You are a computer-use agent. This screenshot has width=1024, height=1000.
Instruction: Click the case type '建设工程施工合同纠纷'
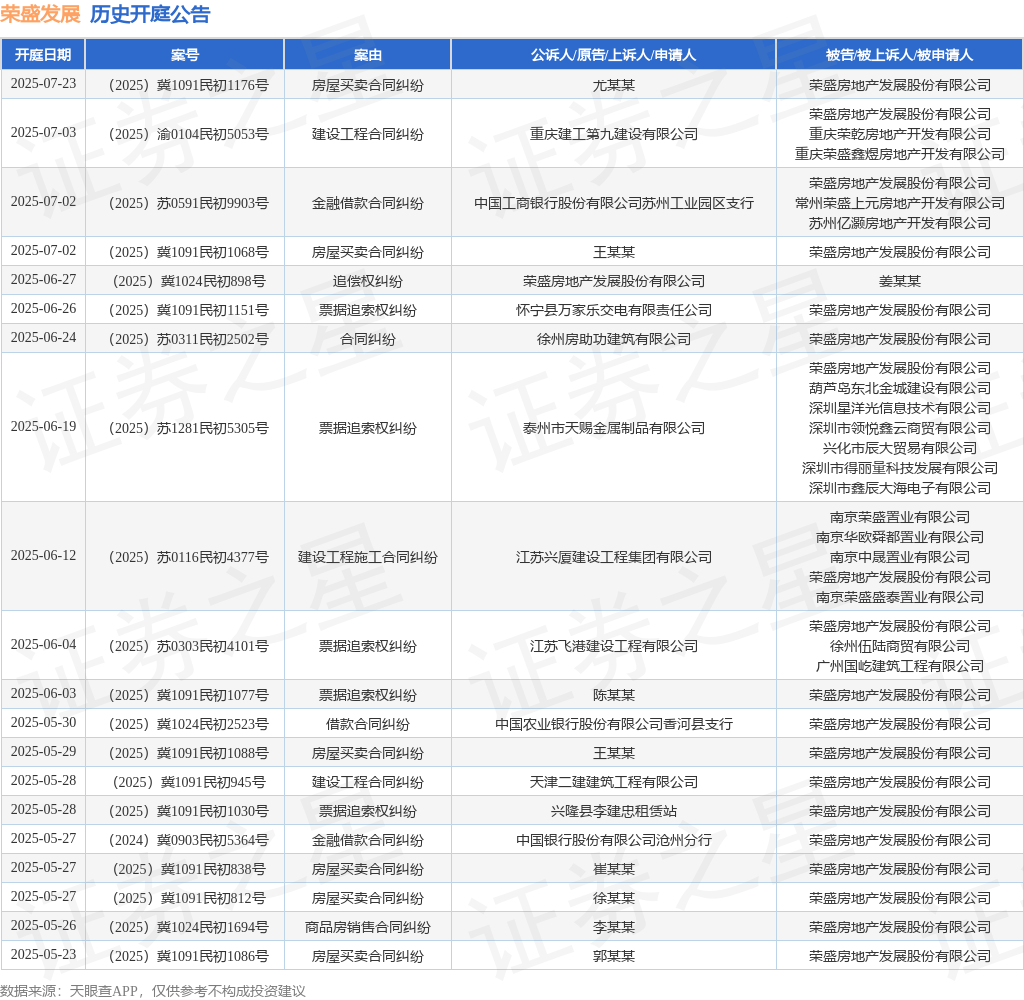(368, 557)
